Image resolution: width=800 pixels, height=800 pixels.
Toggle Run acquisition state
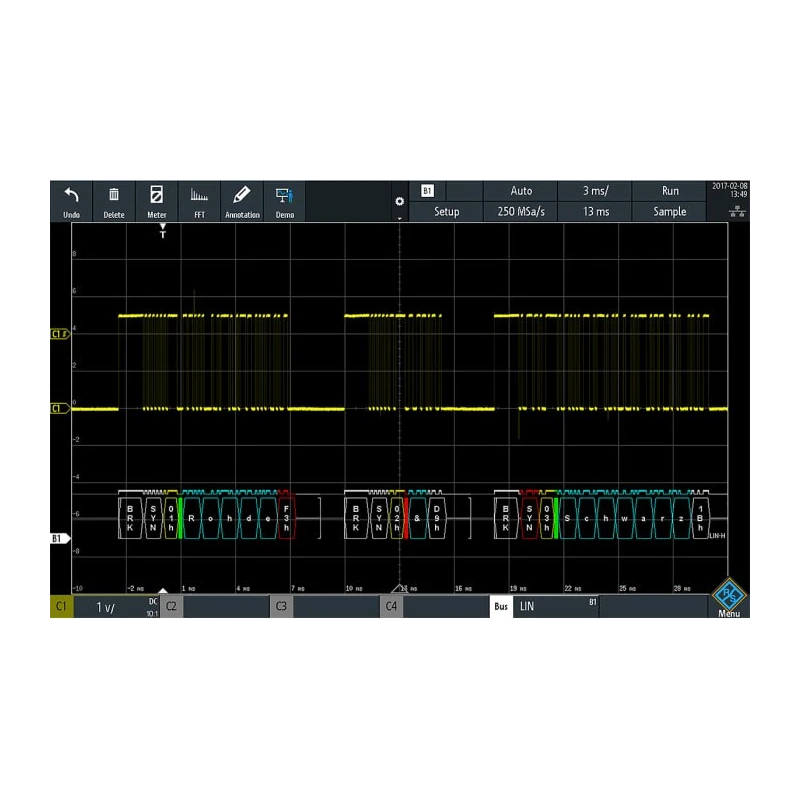tap(669, 191)
